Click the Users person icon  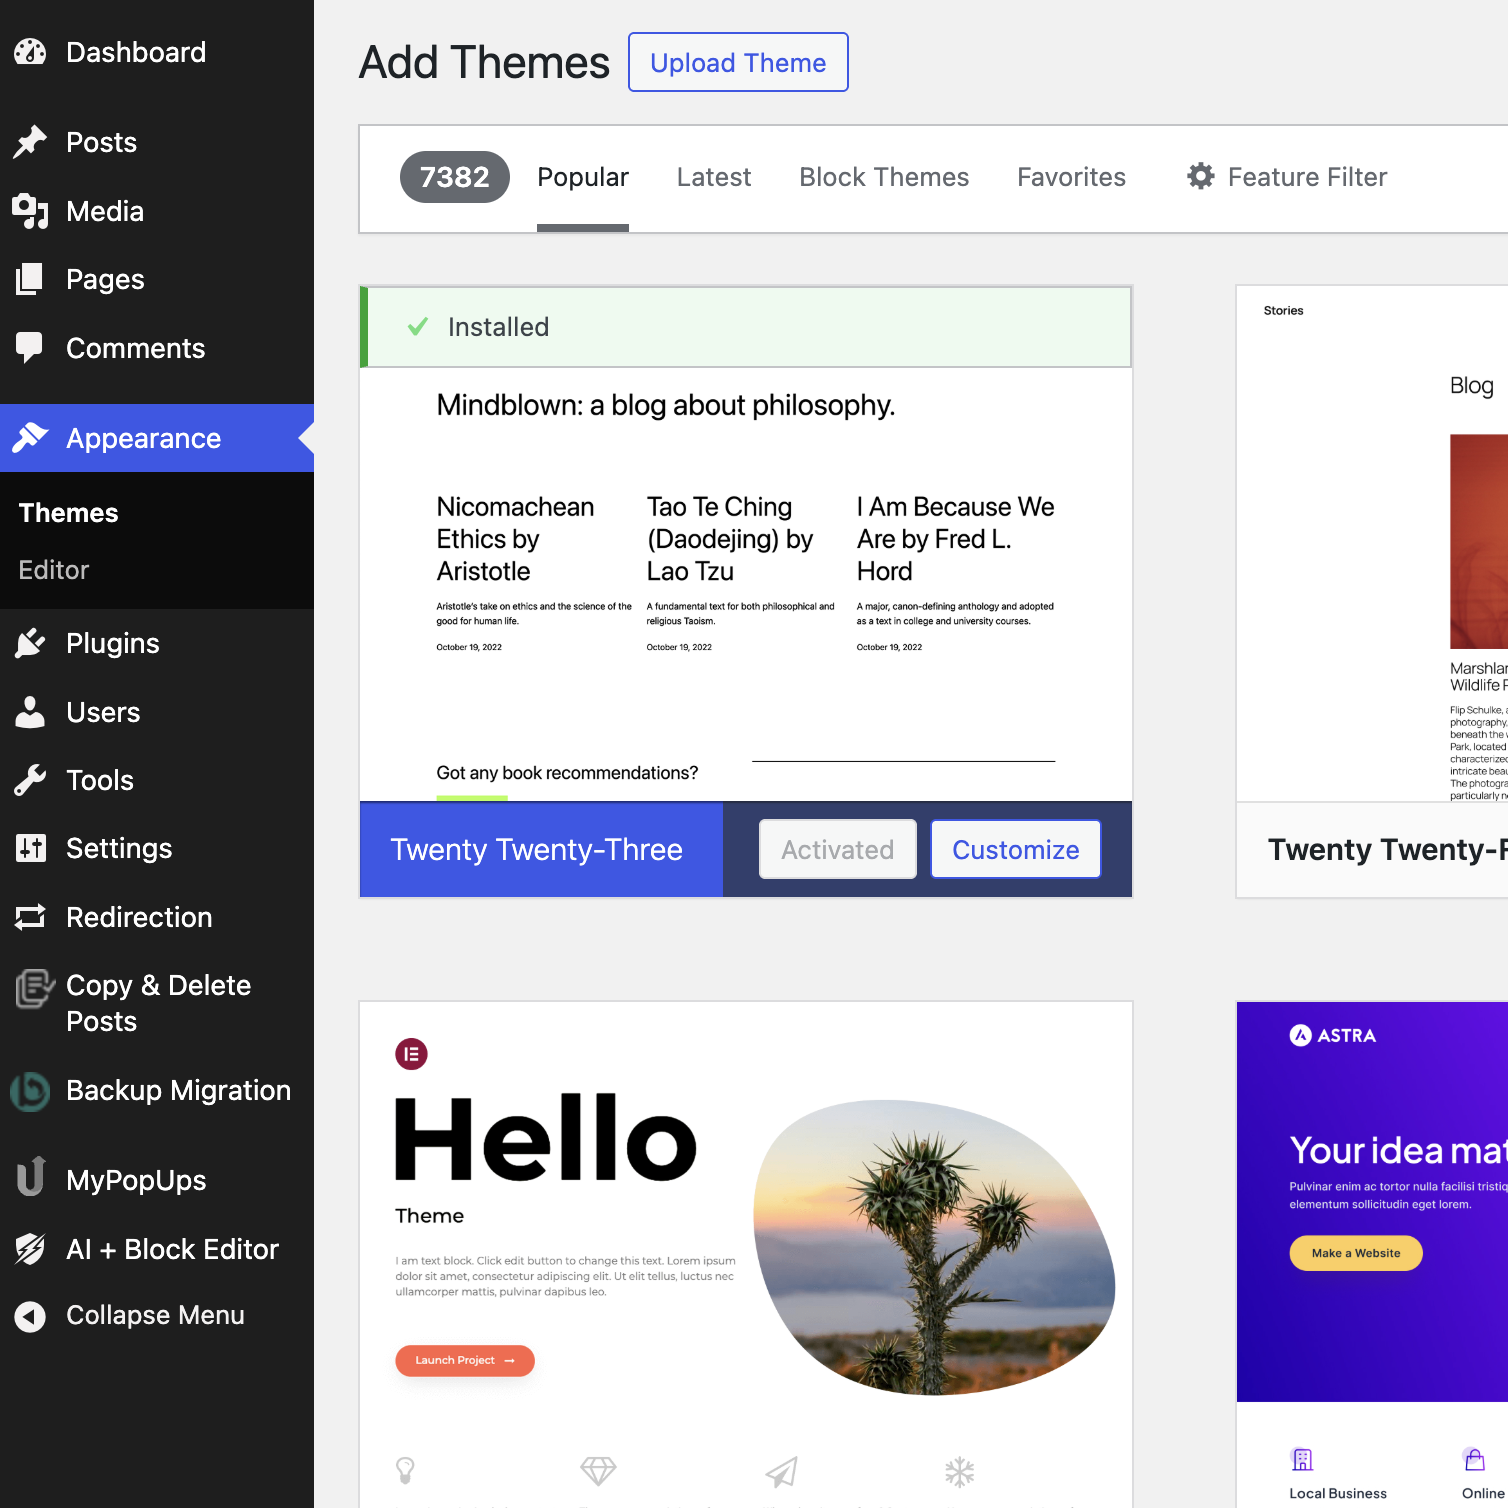[30, 712]
